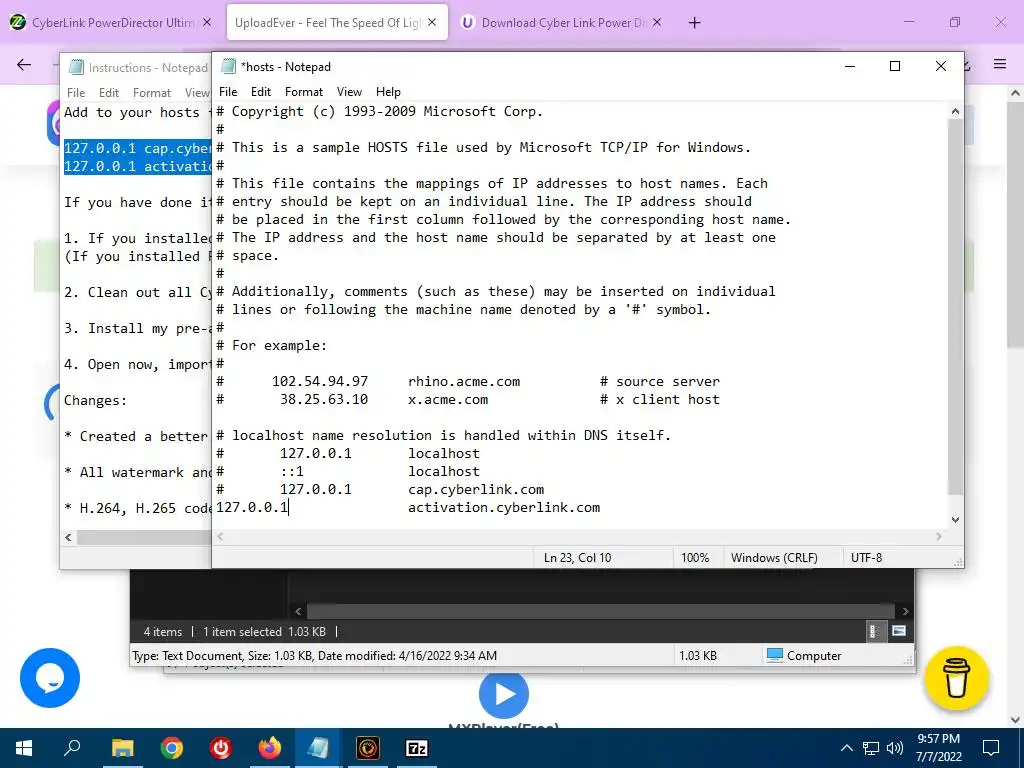Click the hosts Notepad title icon

(228, 67)
